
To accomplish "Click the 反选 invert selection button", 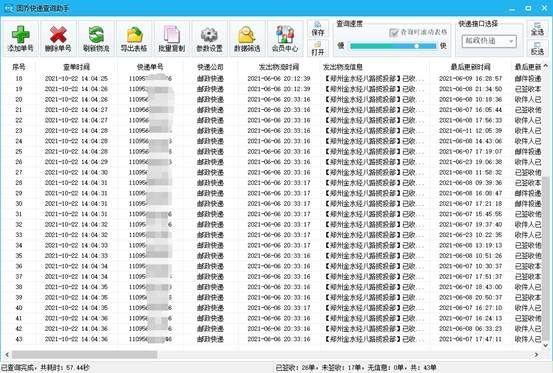I will click(537, 48).
